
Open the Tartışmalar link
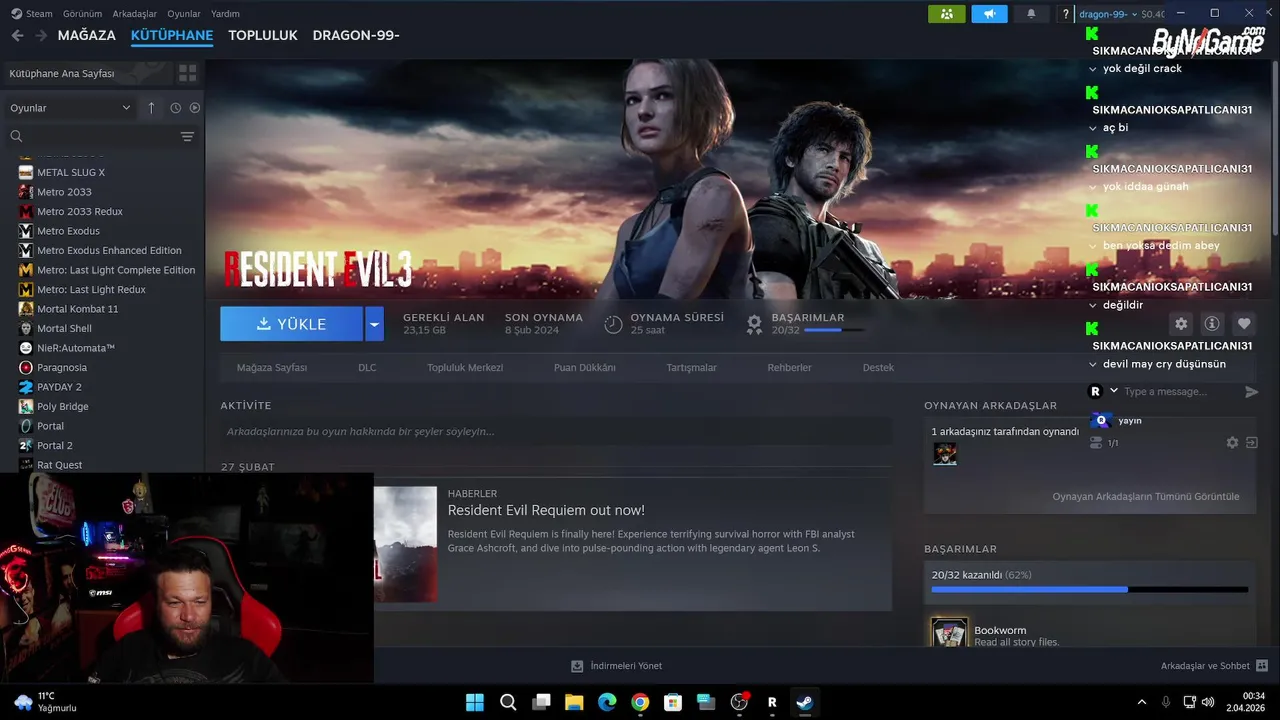coord(691,367)
